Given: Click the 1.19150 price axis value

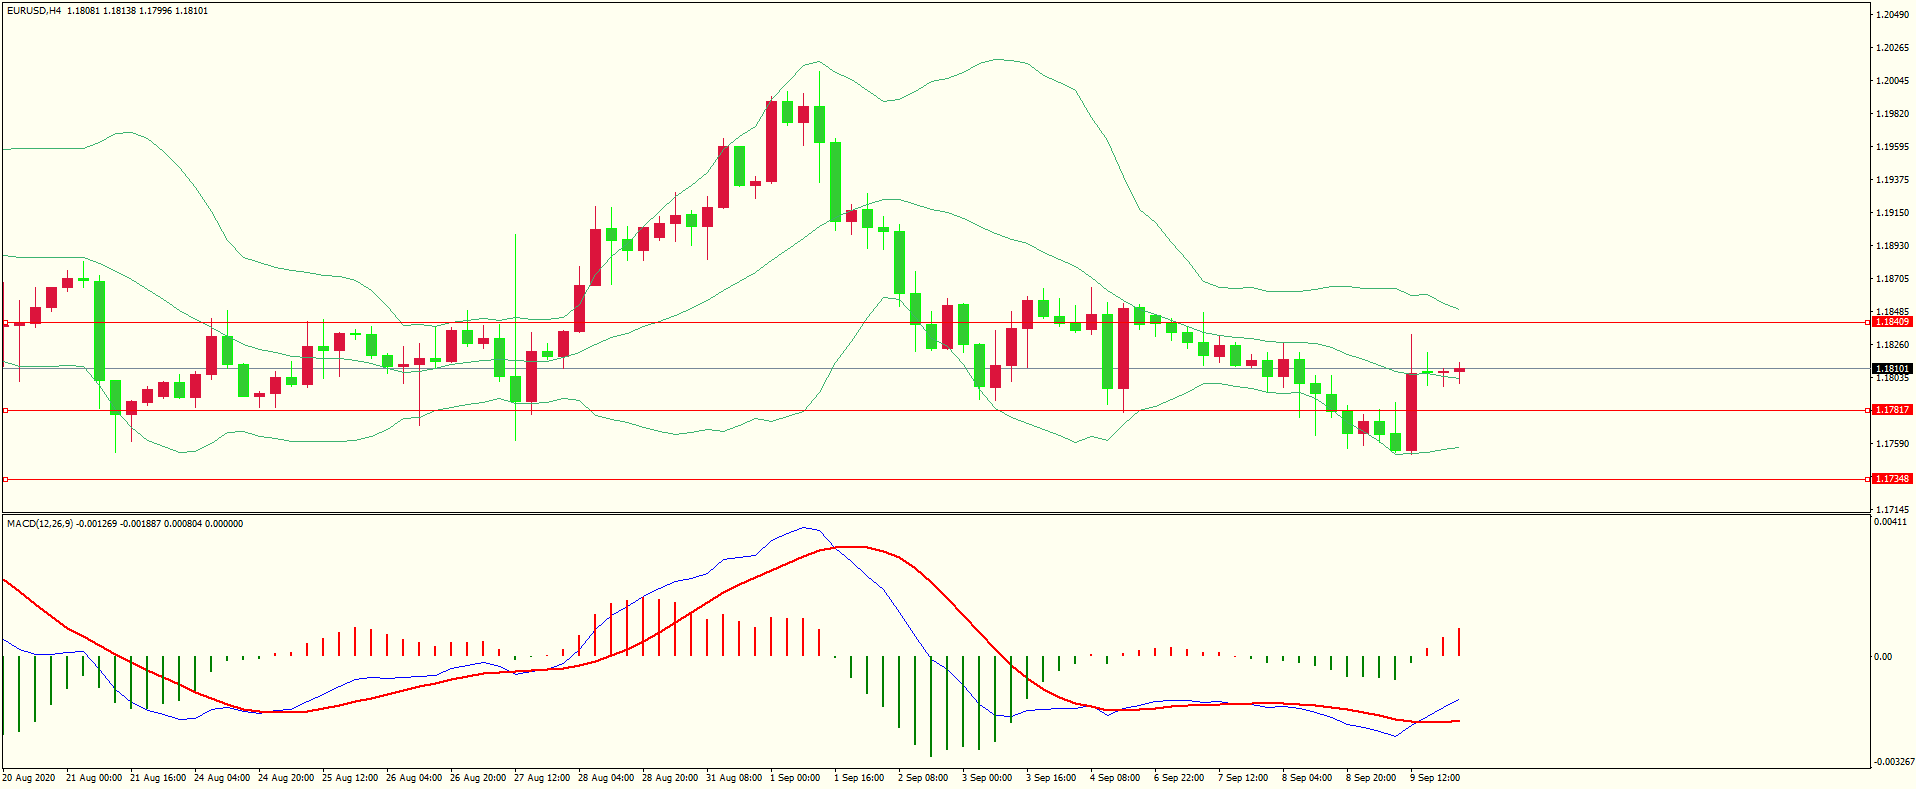Looking at the screenshot, I should 1893,213.
